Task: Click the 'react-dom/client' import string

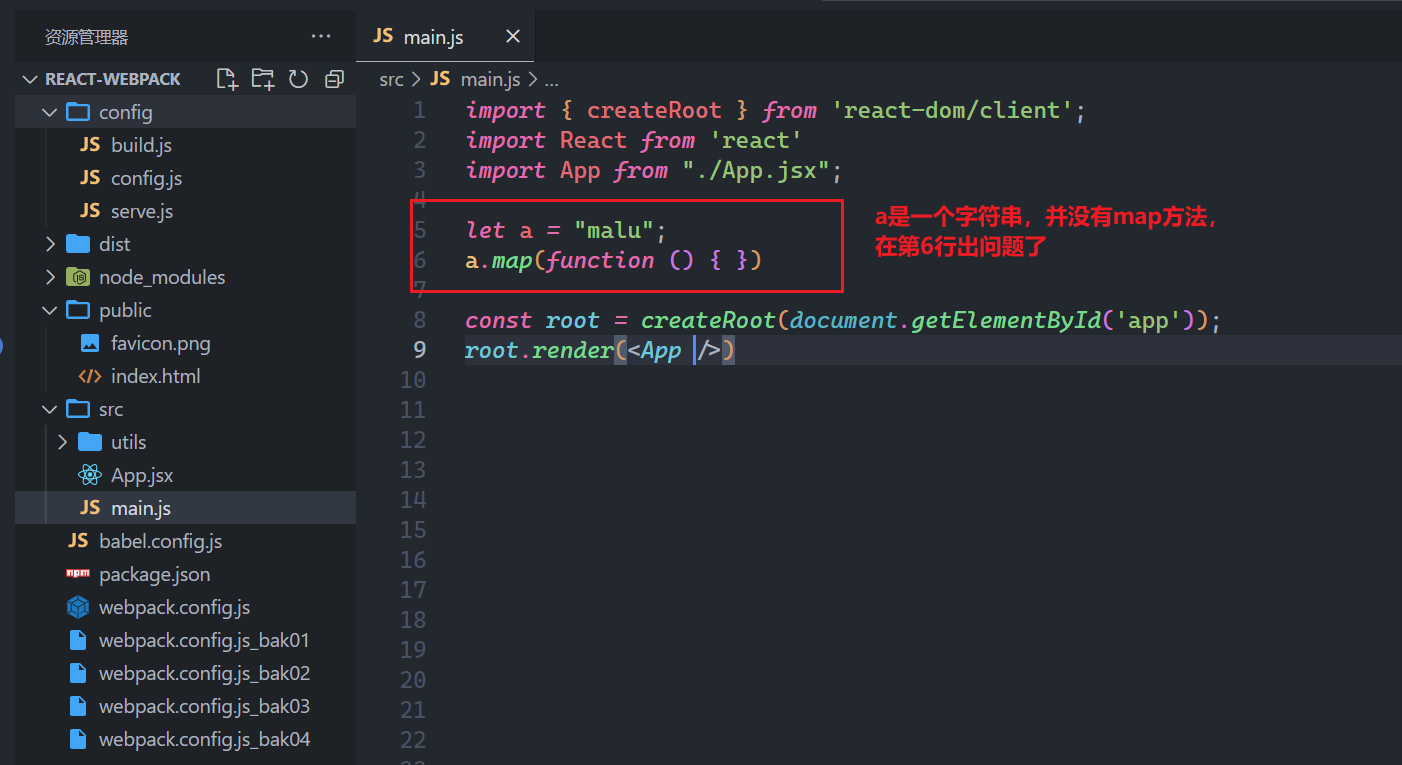Action: (x=953, y=110)
